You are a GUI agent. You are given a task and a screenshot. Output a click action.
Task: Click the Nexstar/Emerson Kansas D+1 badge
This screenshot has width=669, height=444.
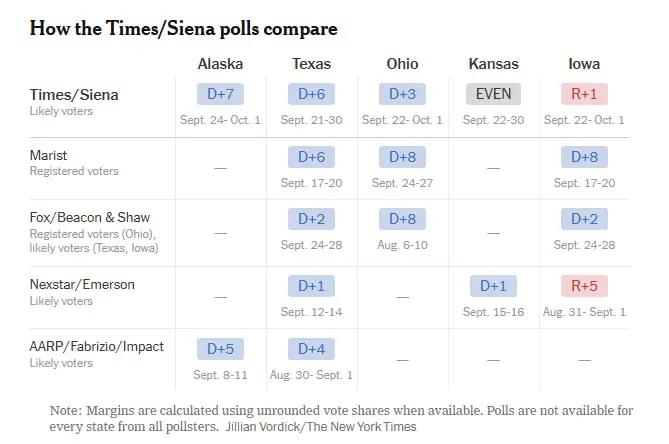[493, 286]
